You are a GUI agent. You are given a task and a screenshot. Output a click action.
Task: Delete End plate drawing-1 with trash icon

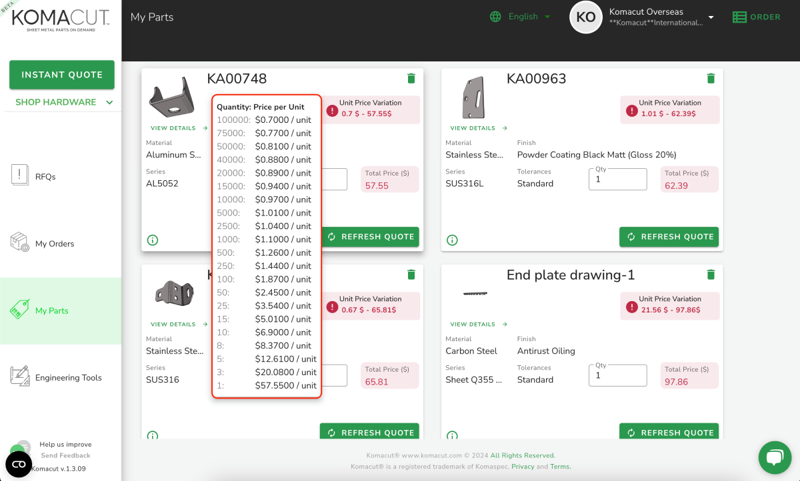click(x=711, y=274)
